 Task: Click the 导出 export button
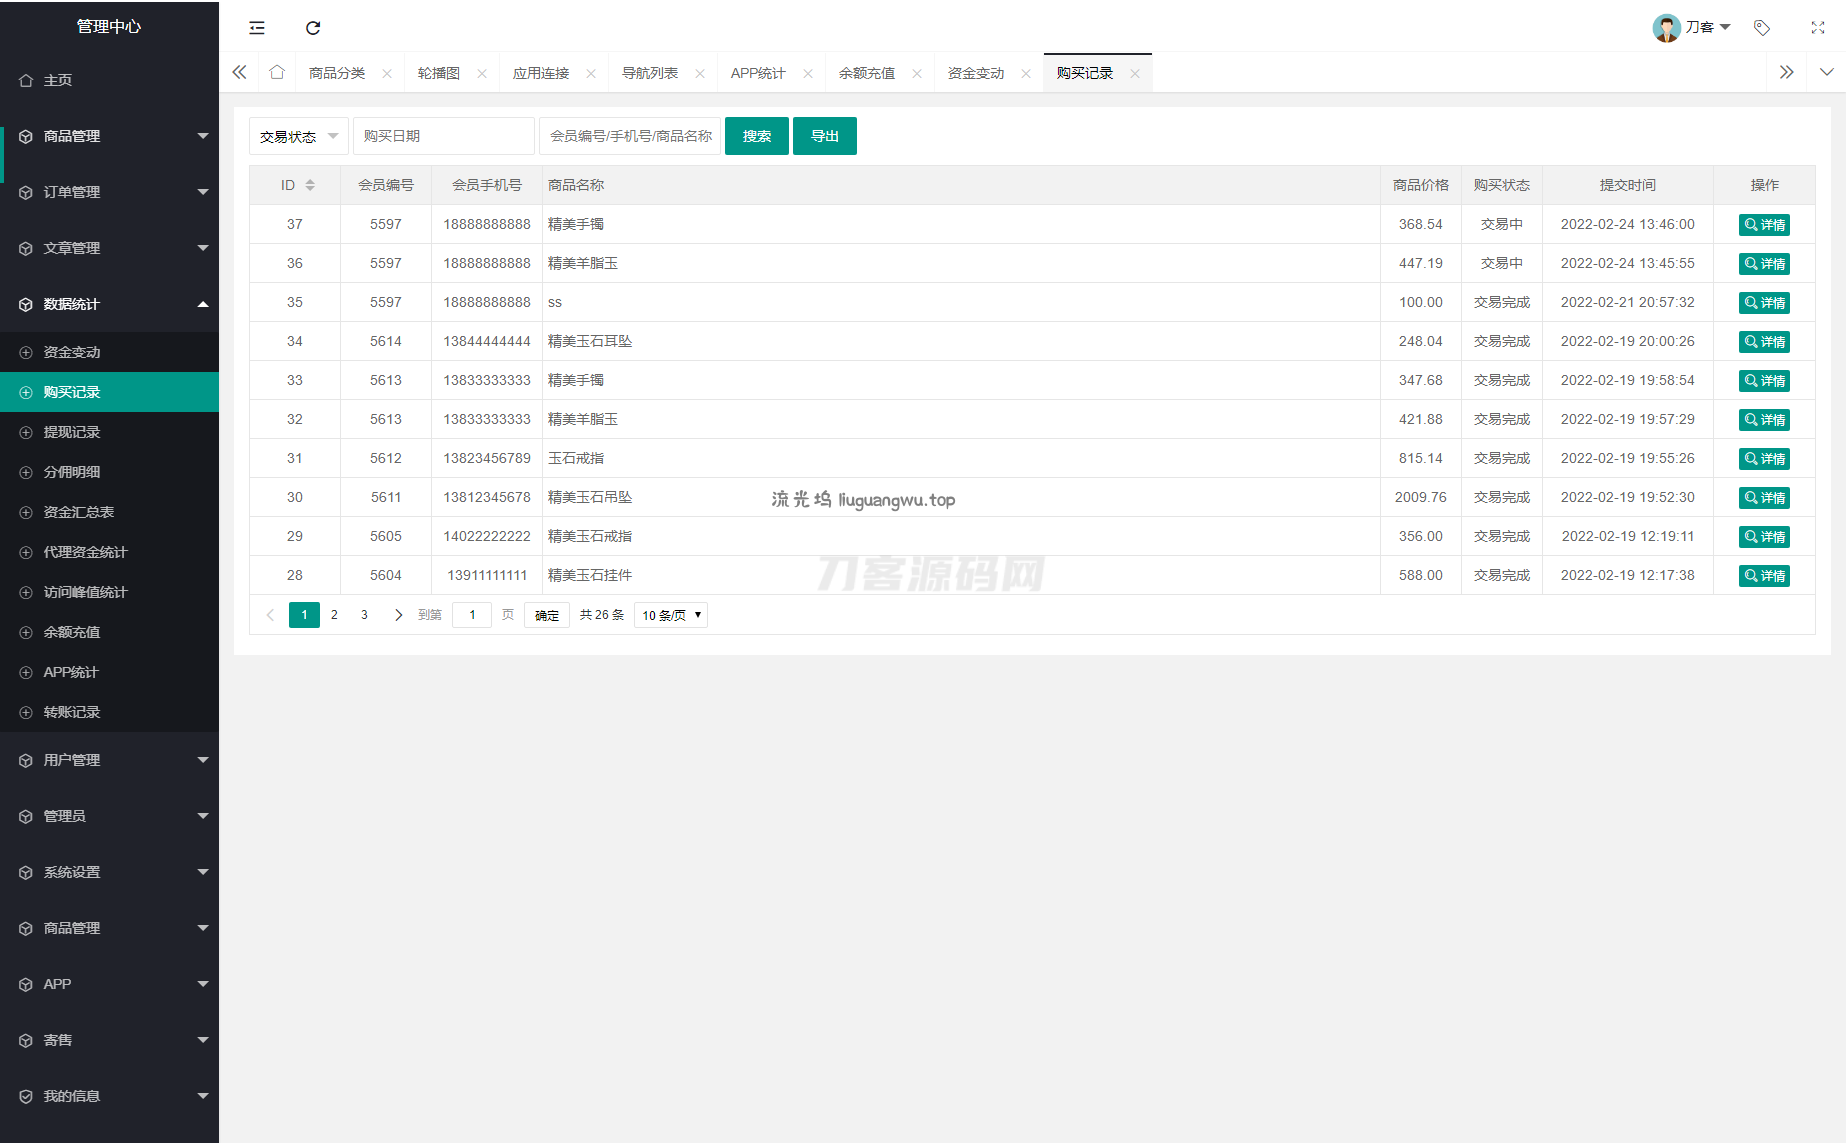pos(824,136)
